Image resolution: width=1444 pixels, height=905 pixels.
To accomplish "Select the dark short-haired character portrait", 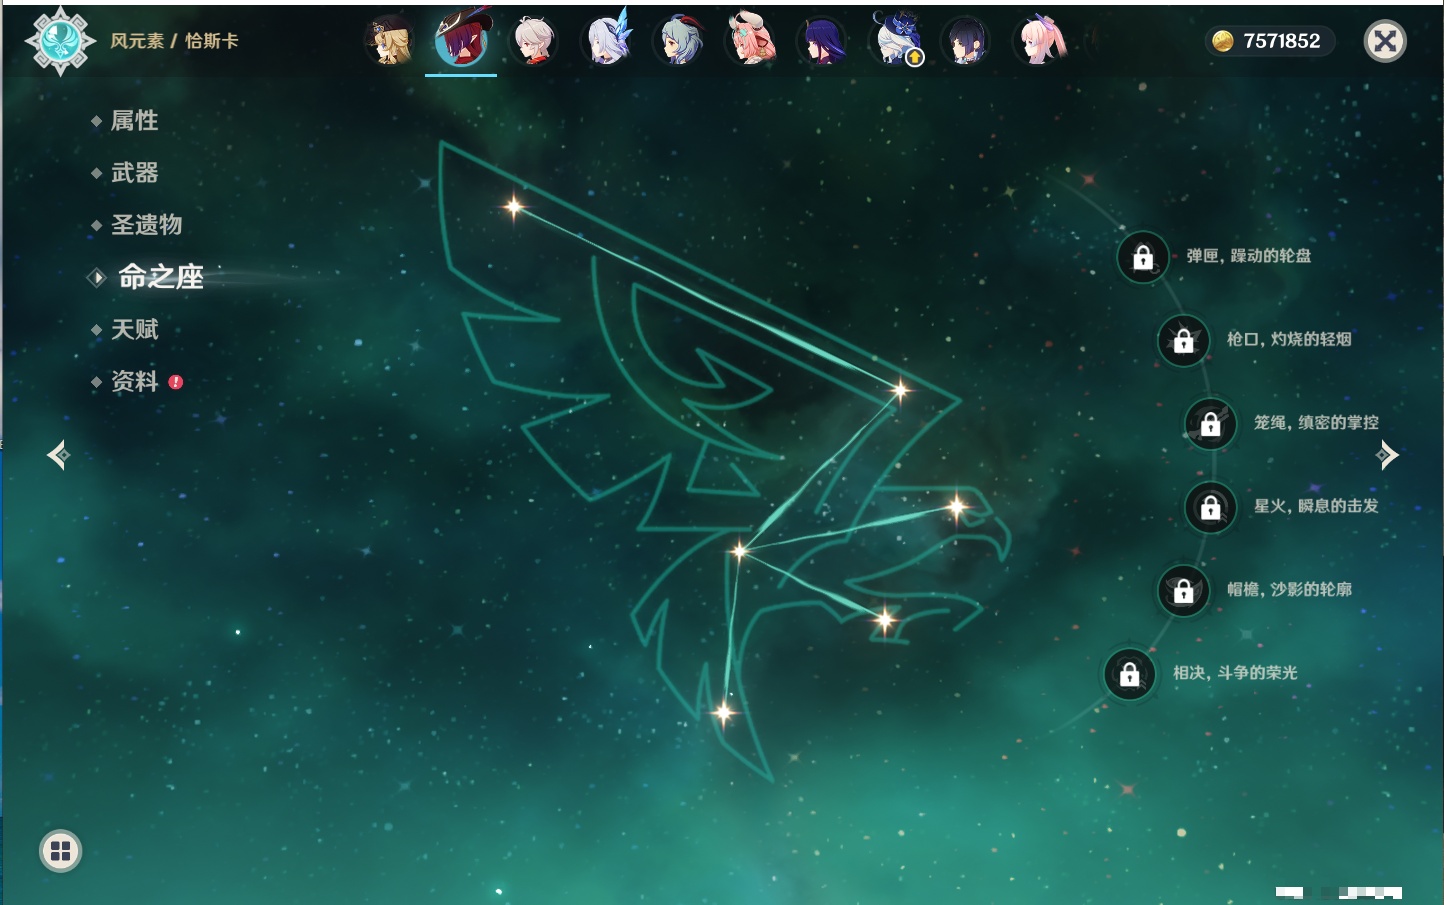I will click(966, 41).
